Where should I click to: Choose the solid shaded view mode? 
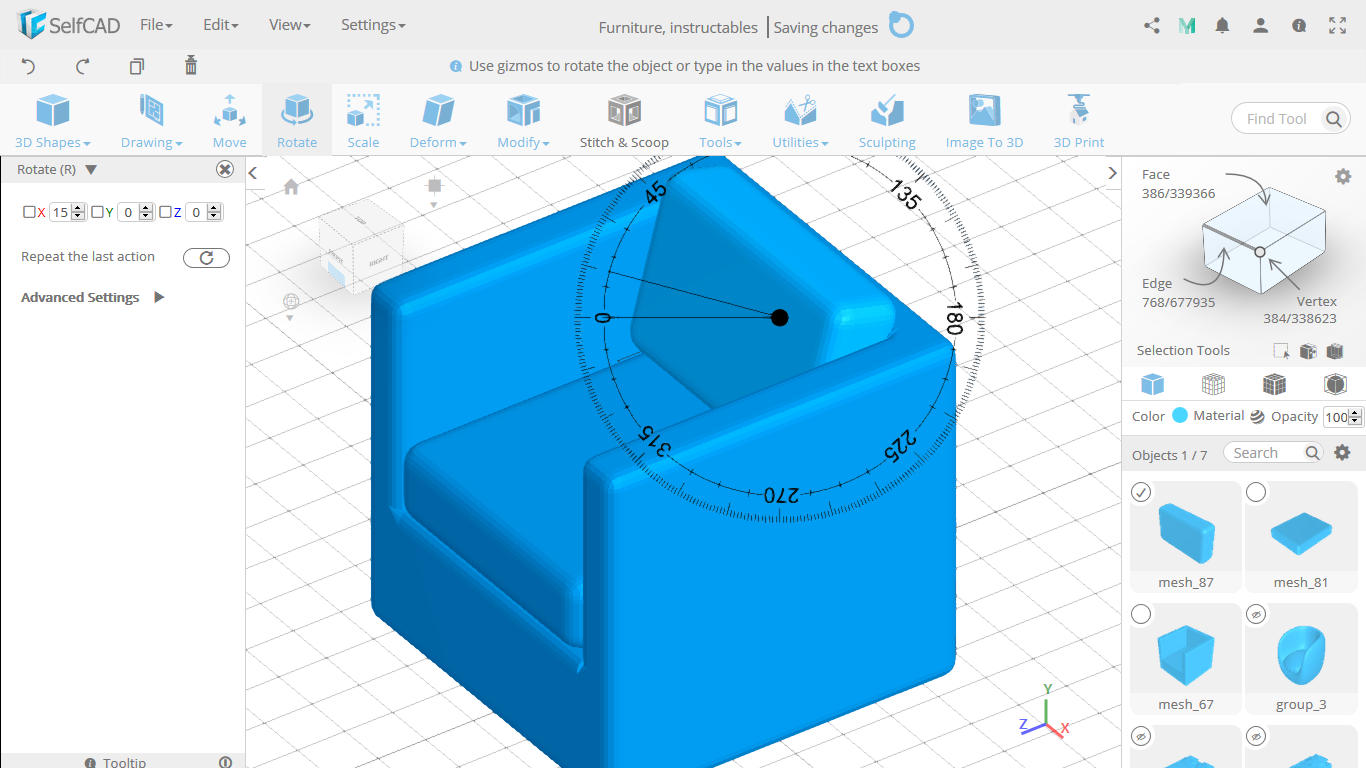1153,384
